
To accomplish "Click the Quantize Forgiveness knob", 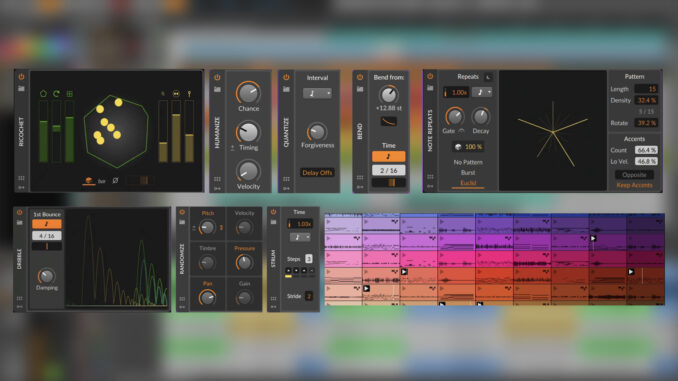I will coord(317,131).
